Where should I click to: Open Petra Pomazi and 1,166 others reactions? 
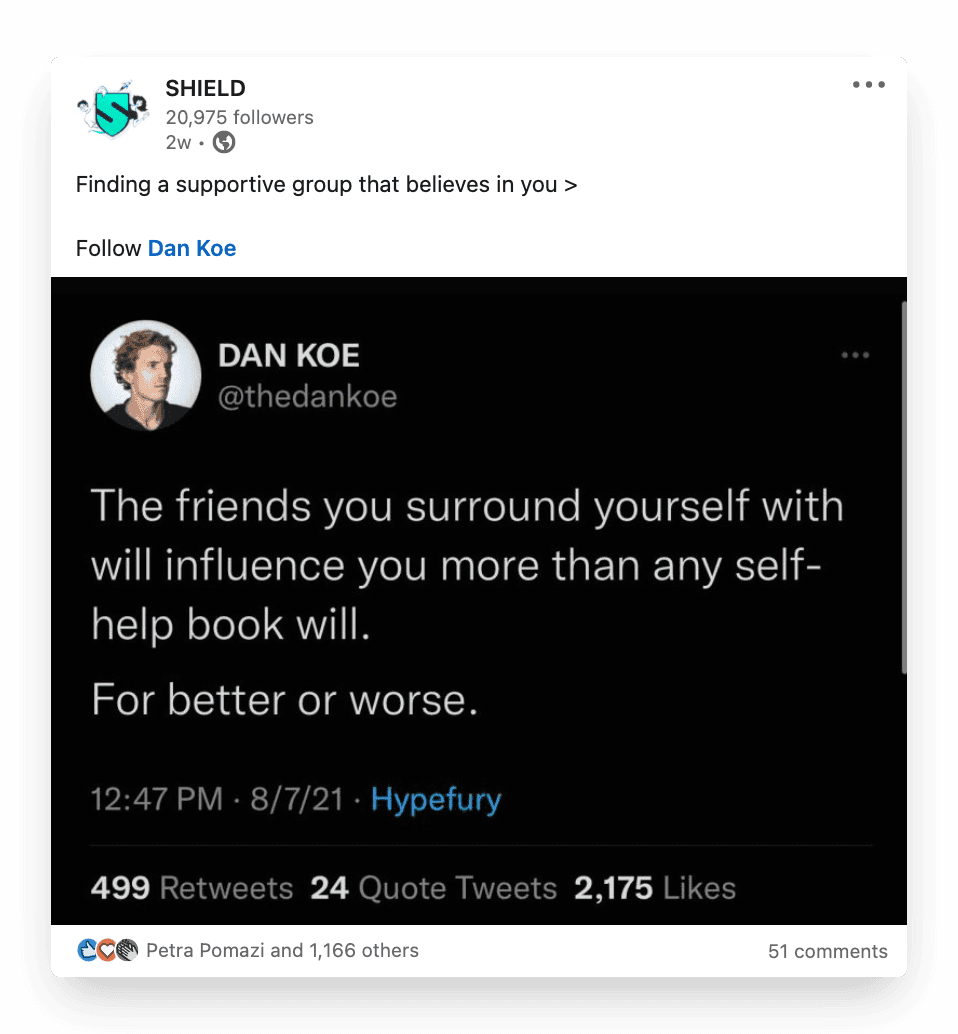coord(282,950)
